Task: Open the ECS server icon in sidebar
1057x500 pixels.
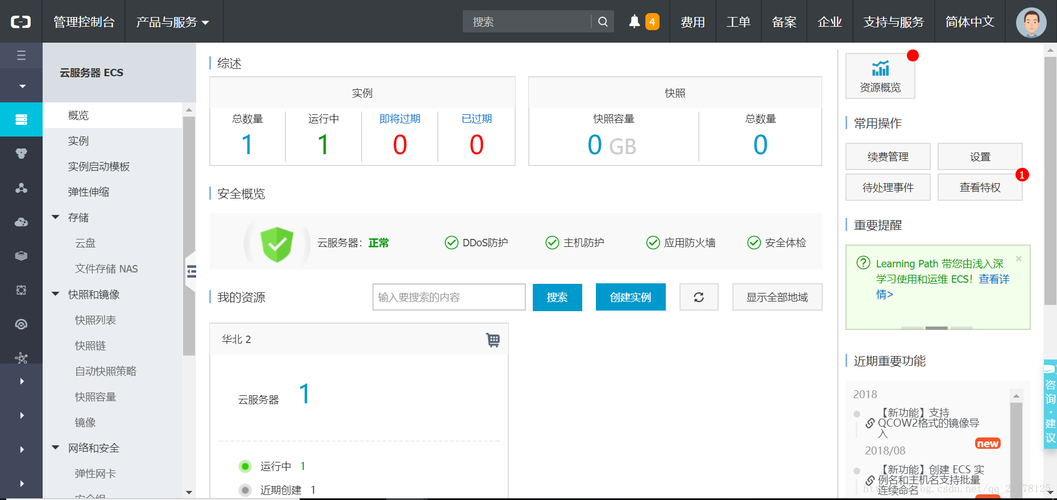Action: (21, 119)
